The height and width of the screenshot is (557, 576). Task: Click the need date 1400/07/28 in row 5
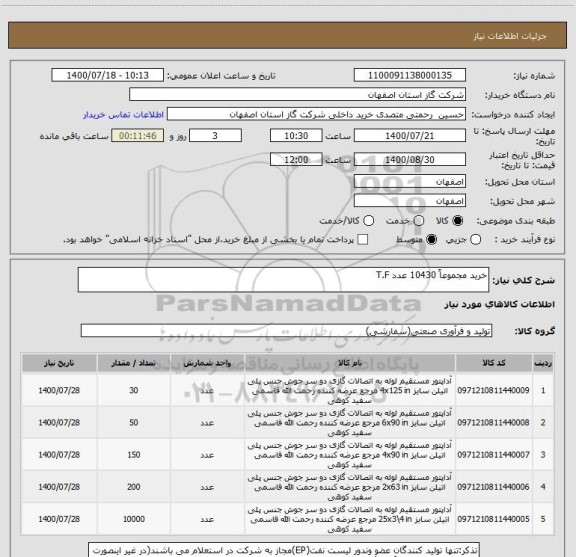pos(59,519)
